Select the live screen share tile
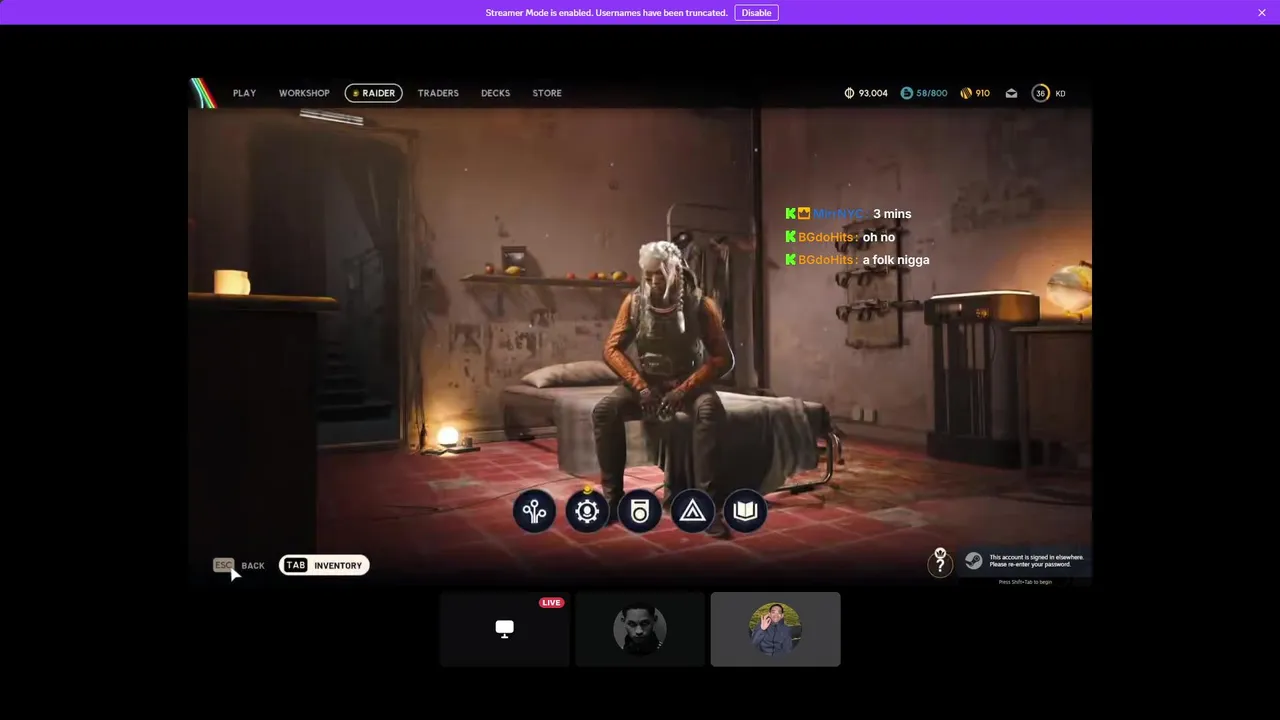Screen dimensions: 1280x720 (x=505, y=629)
